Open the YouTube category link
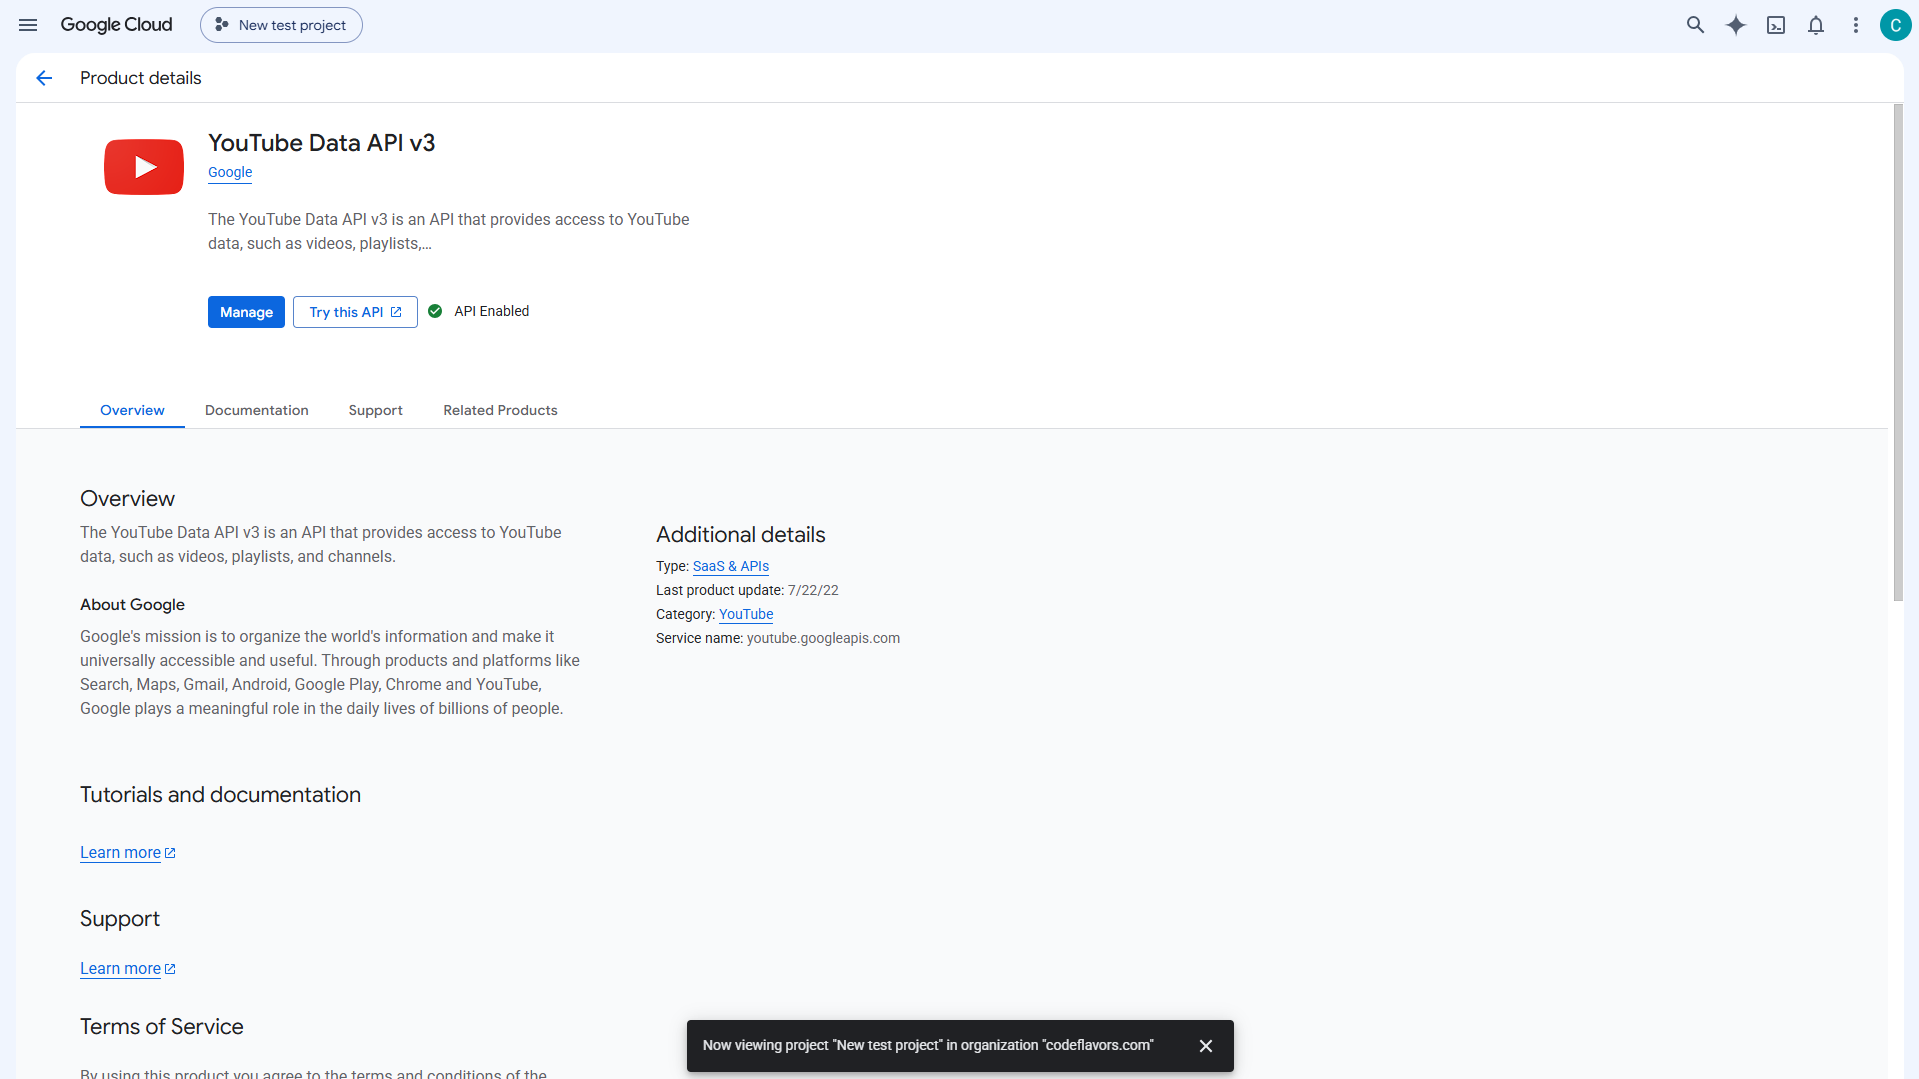Screen dimensions: 1919x1079 [746, 614]
